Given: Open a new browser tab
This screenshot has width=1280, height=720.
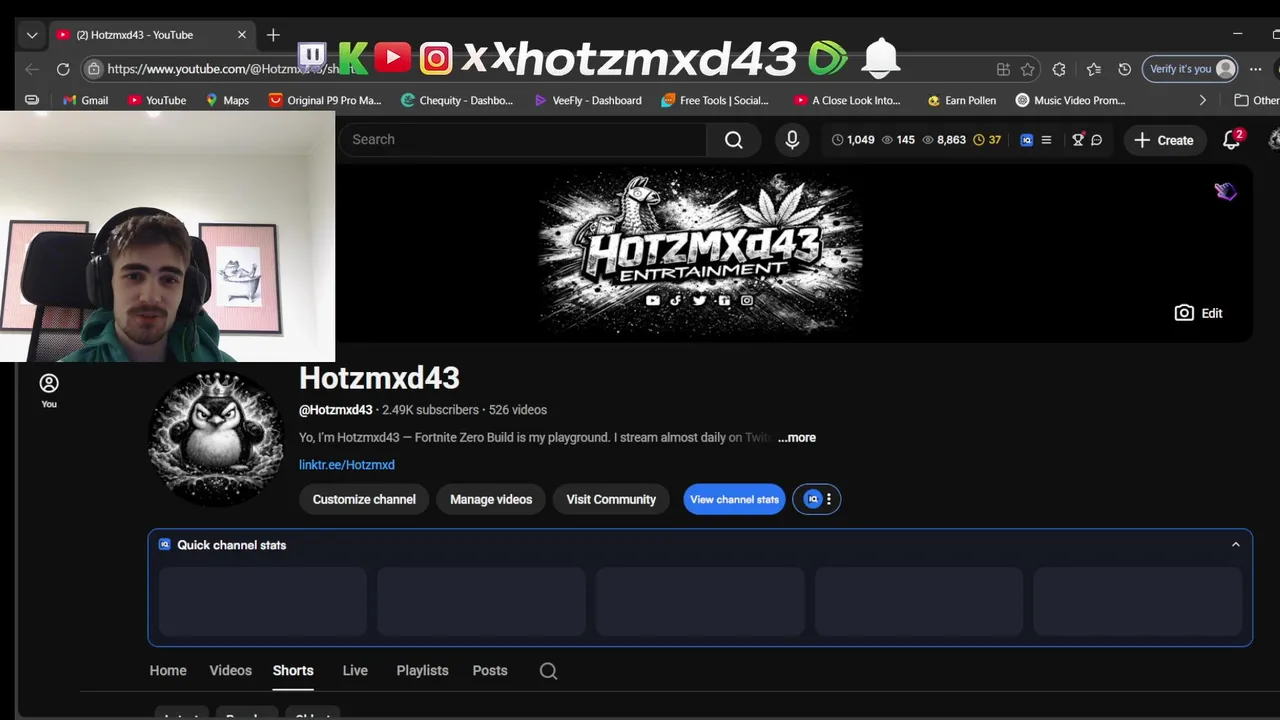Looking at the screenshot, I should pos(273,35).
